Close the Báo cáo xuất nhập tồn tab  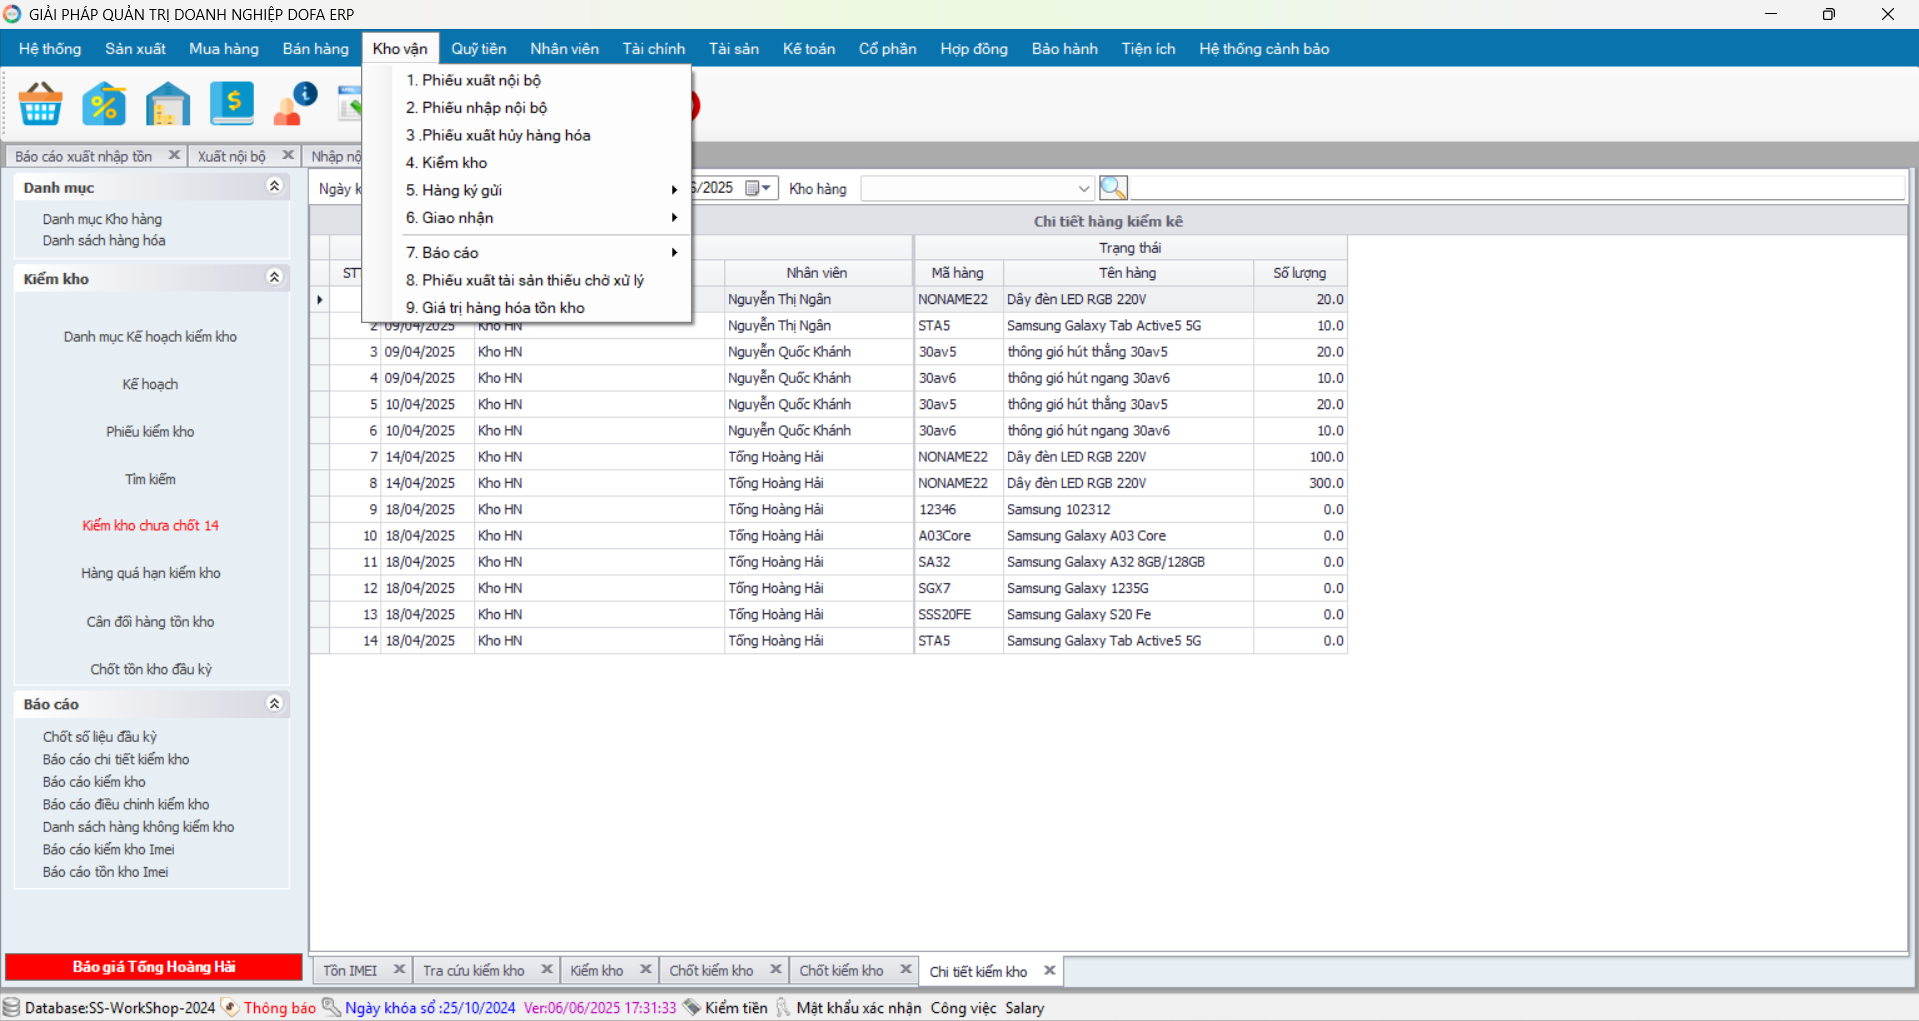click(174, 155)
